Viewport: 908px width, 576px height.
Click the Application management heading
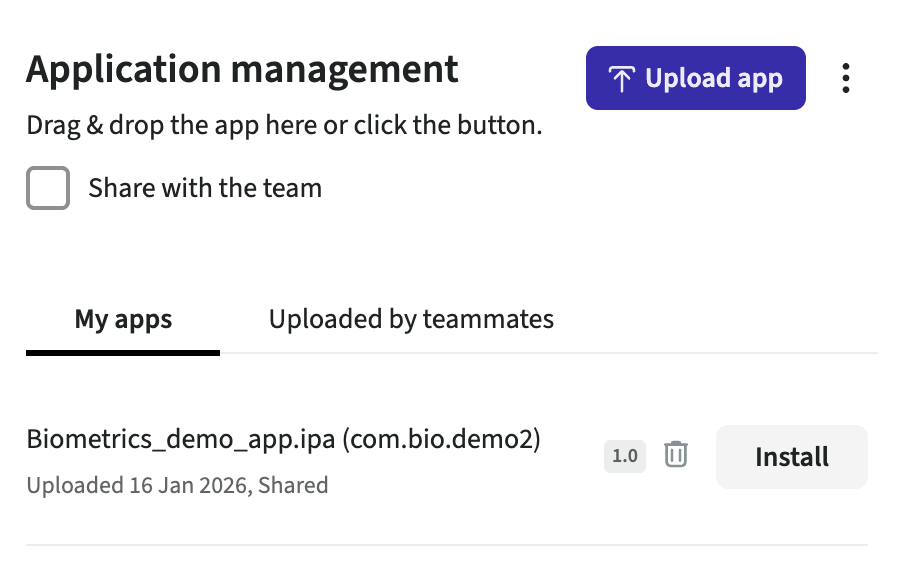(x=242, y=70)
